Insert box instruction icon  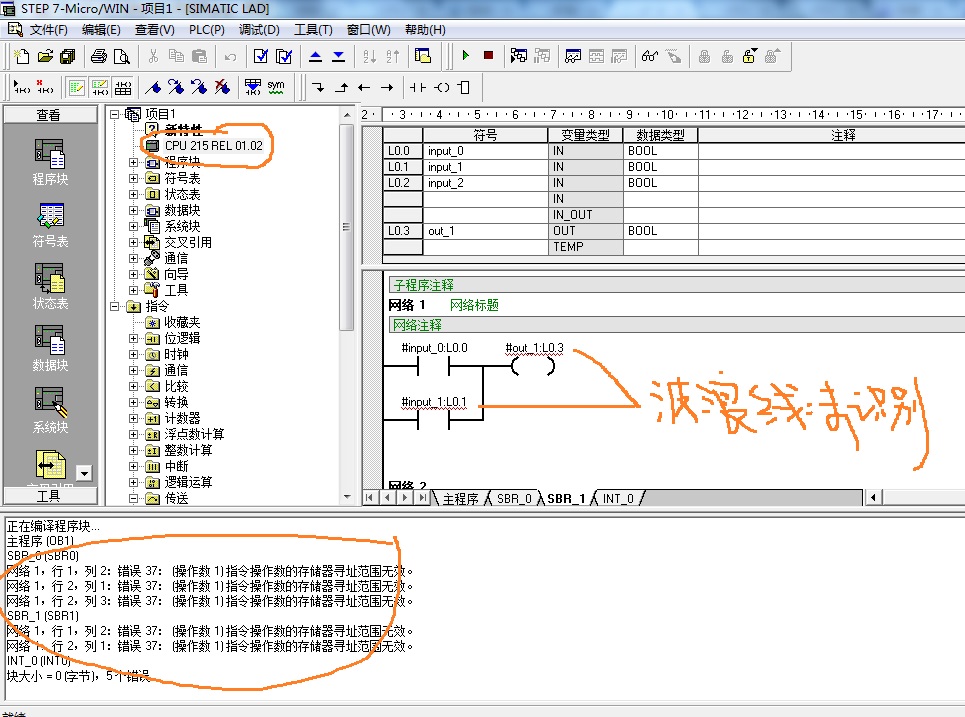[x=464, y=87]
